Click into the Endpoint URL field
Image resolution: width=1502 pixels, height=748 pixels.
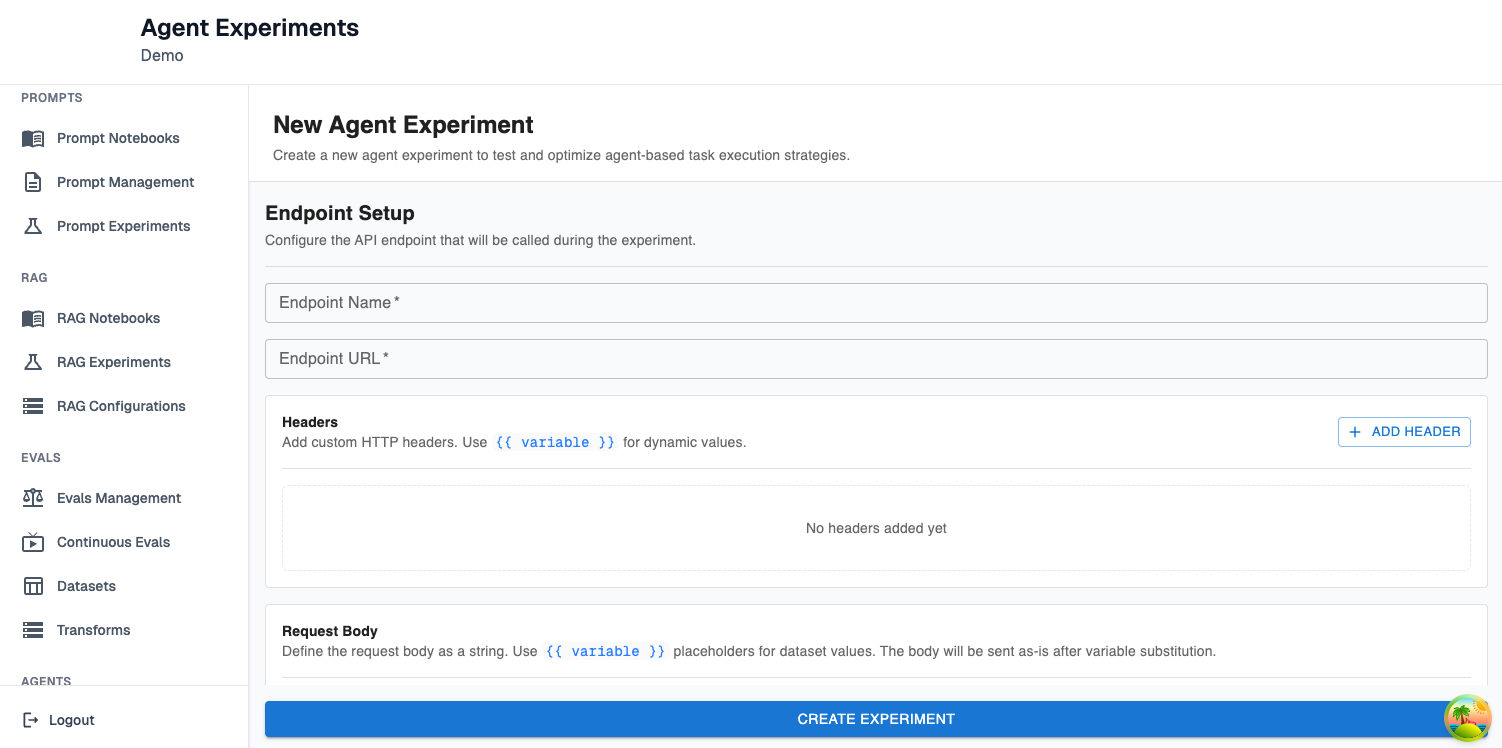coord(875,359)
